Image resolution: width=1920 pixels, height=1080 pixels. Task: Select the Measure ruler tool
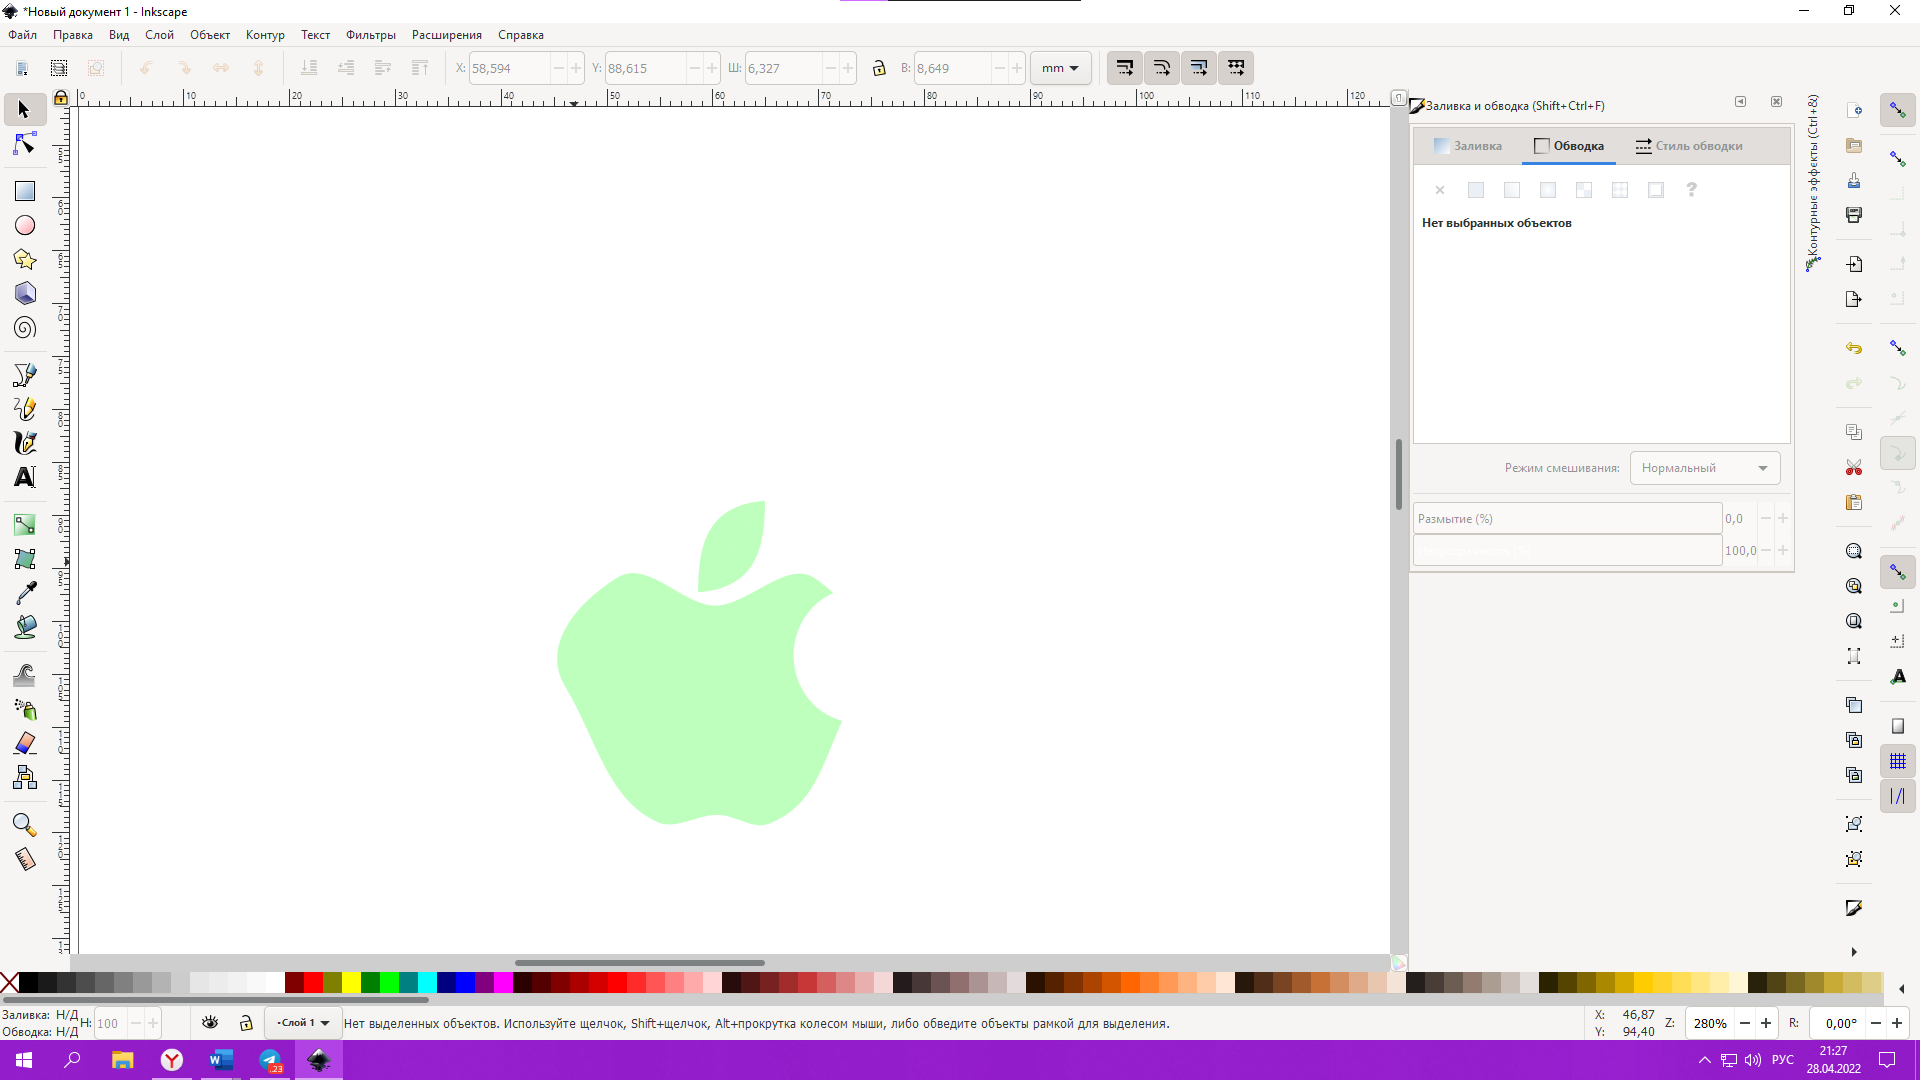(x=24, y=859)
